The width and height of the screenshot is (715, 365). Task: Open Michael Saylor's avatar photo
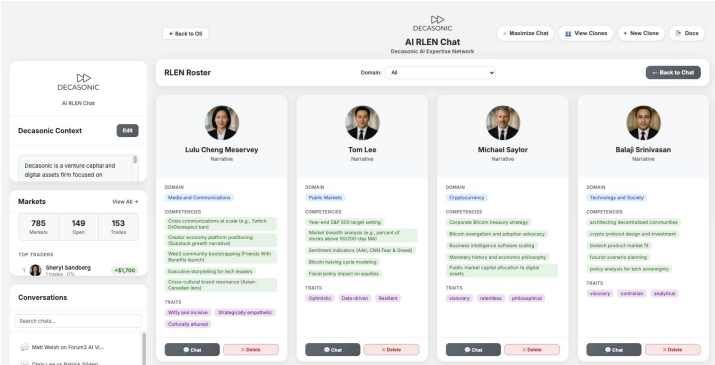(x=503, y=123)
